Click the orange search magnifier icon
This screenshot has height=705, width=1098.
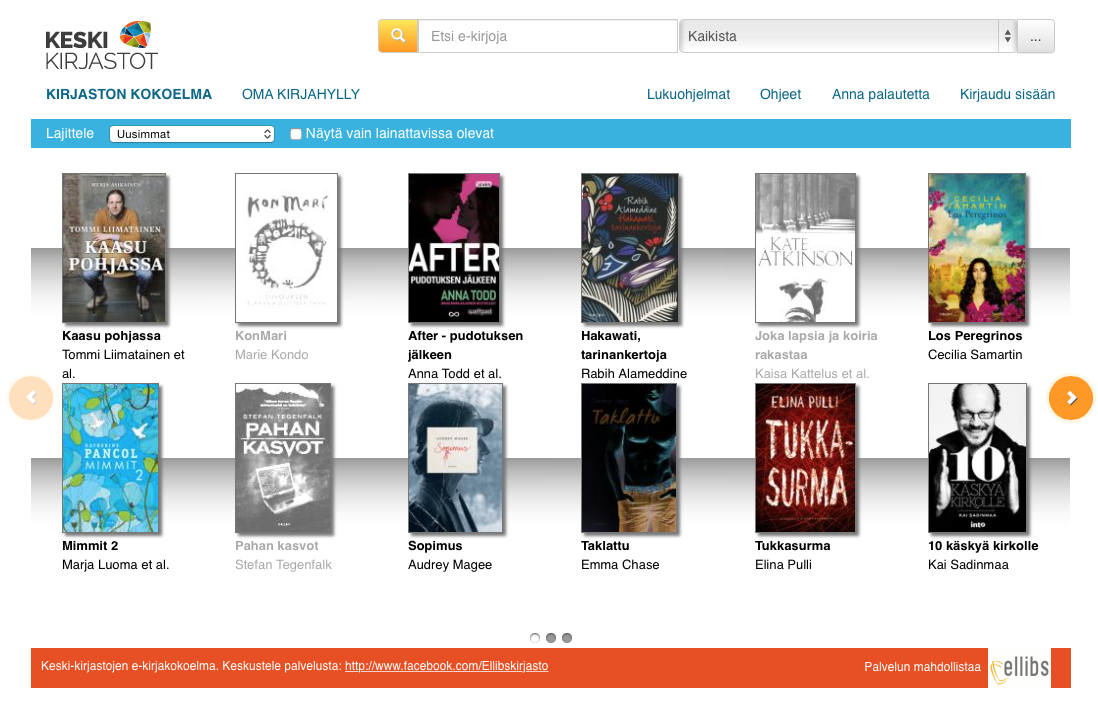click(398, 36)
